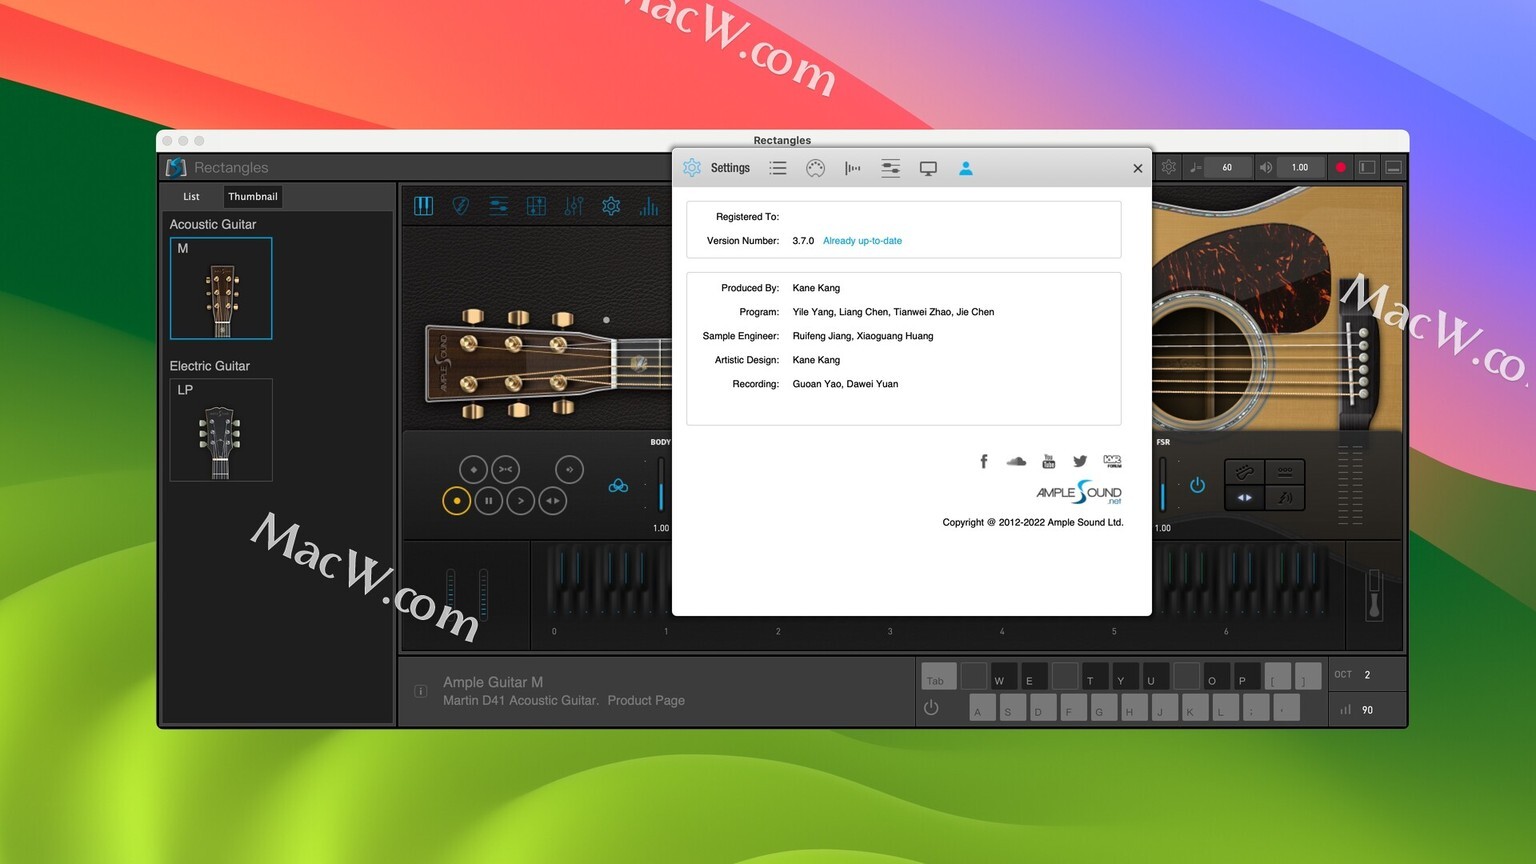Toggle the right-arrow round button
Image resolution: width=1536 pixels, height=864 pixels.
(x=521, y=500)
